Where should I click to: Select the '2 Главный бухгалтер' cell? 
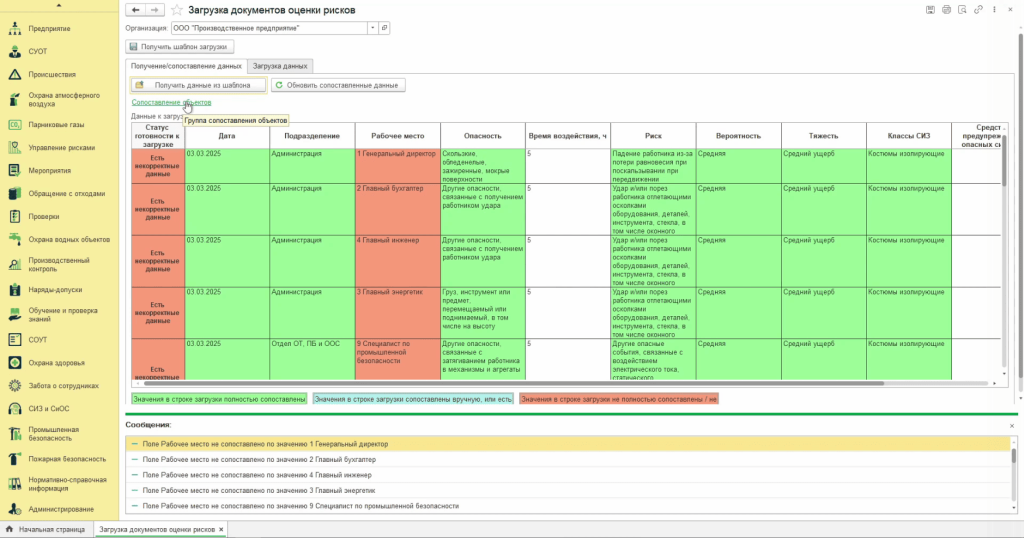point(398,210)
